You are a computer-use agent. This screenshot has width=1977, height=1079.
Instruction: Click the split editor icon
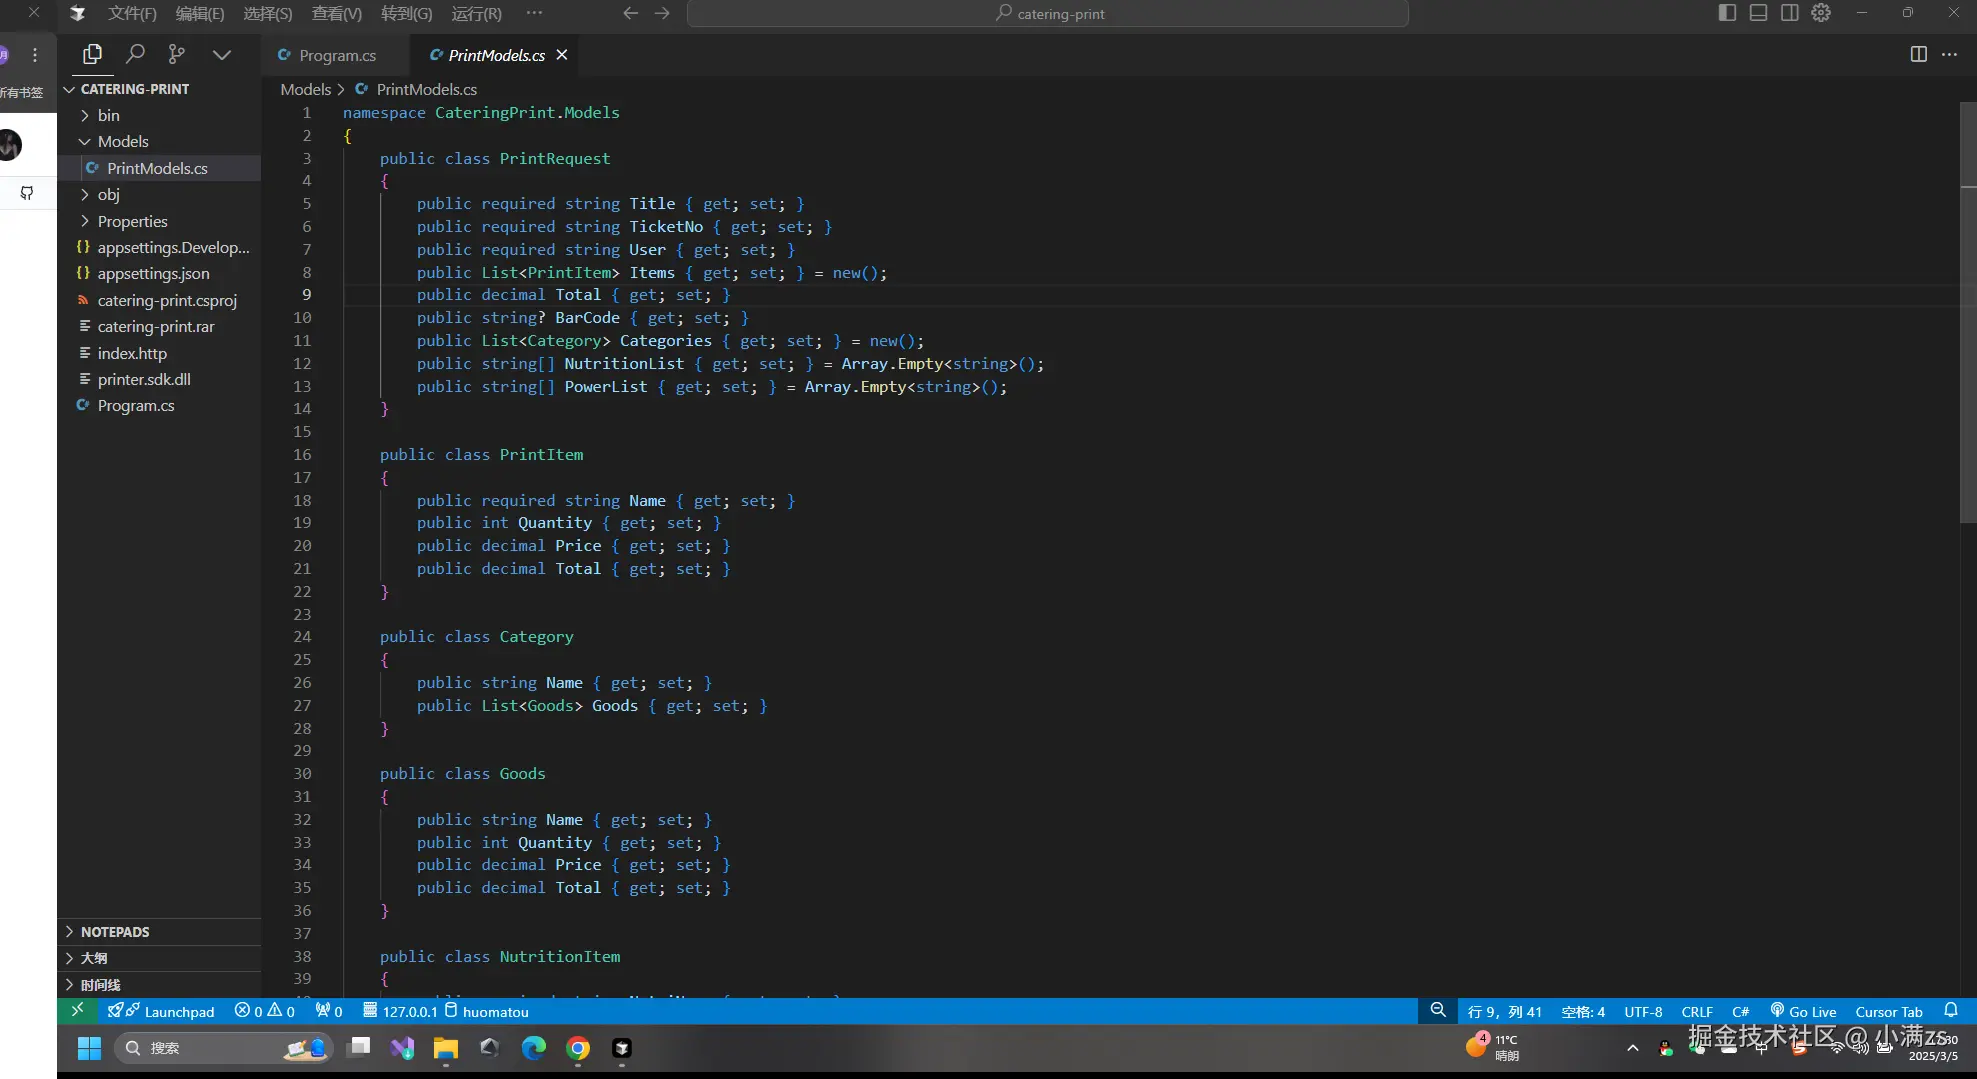pyautogui.click(x=1918, y=54)
